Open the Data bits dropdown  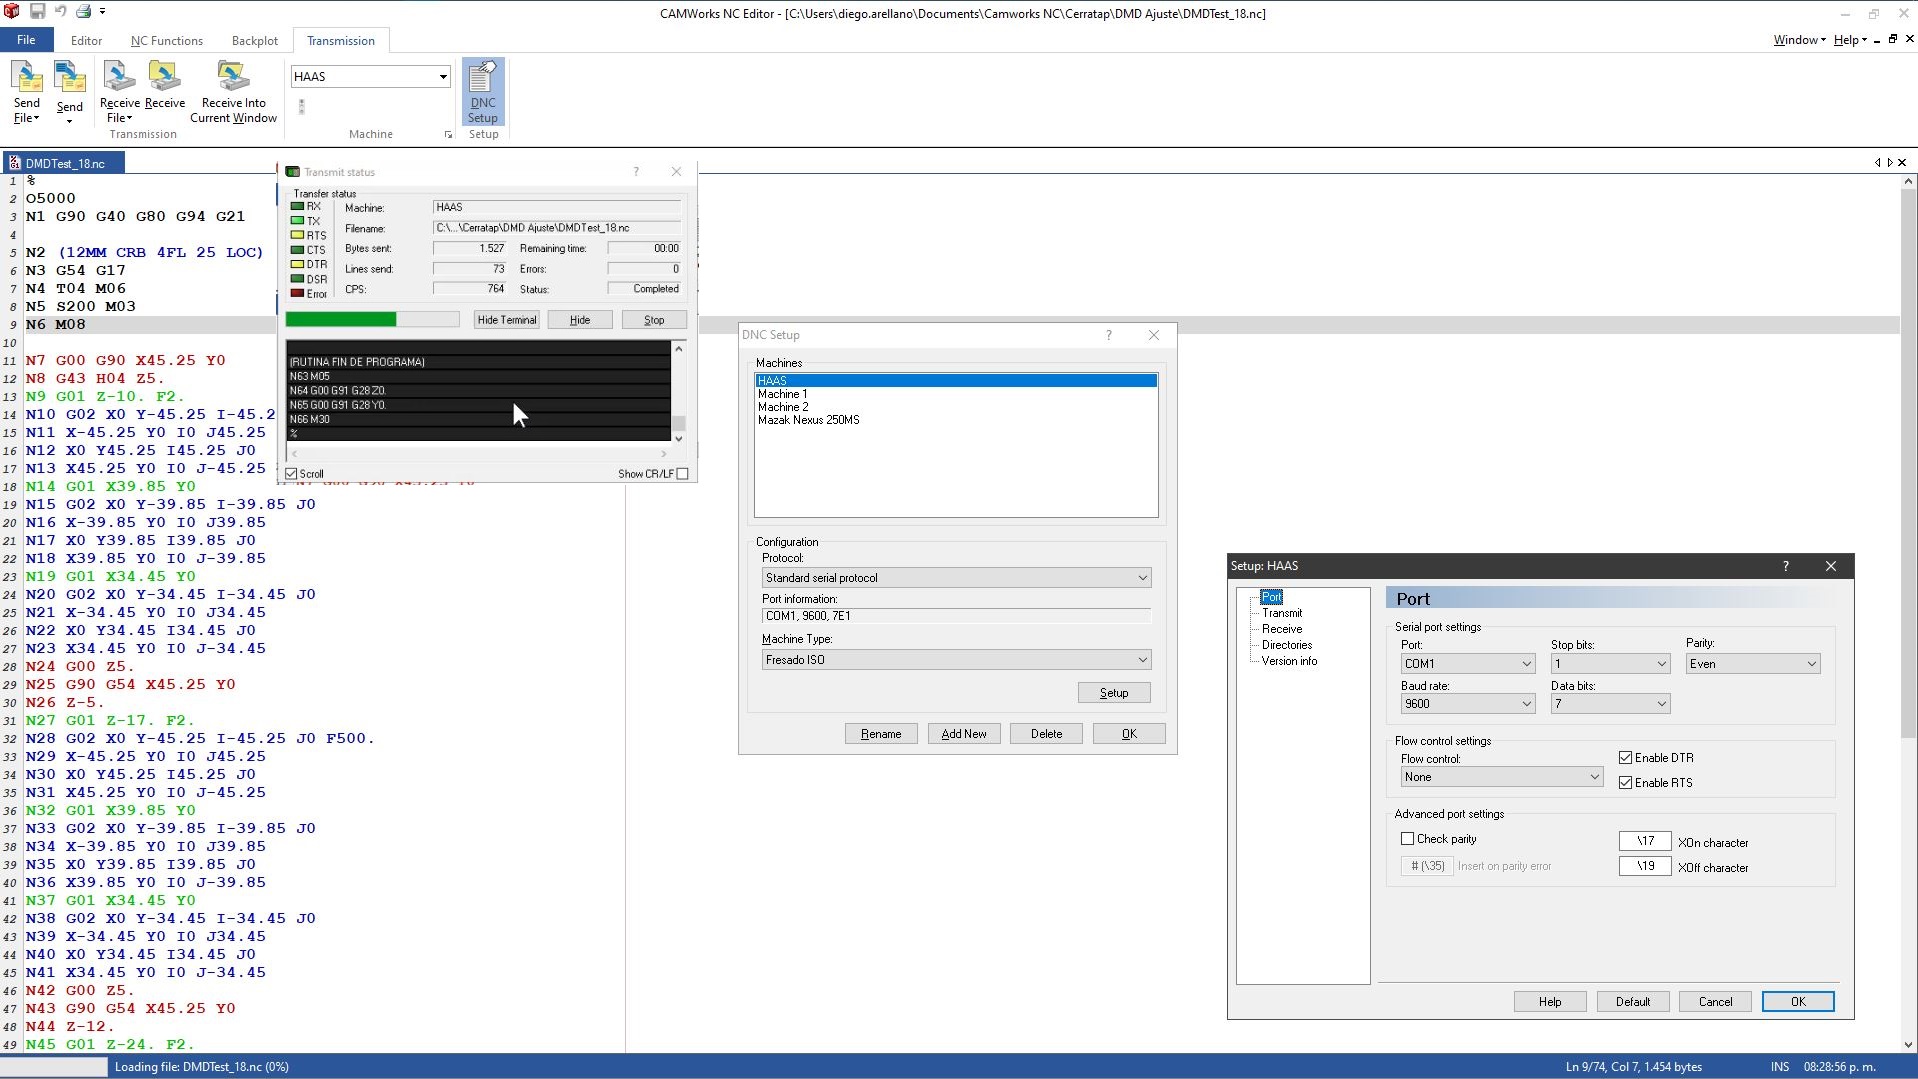click(x=1610, y=704)
